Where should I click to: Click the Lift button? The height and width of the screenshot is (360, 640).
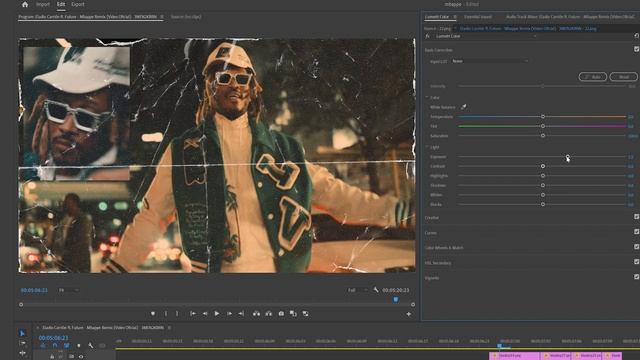pos(256,313)
